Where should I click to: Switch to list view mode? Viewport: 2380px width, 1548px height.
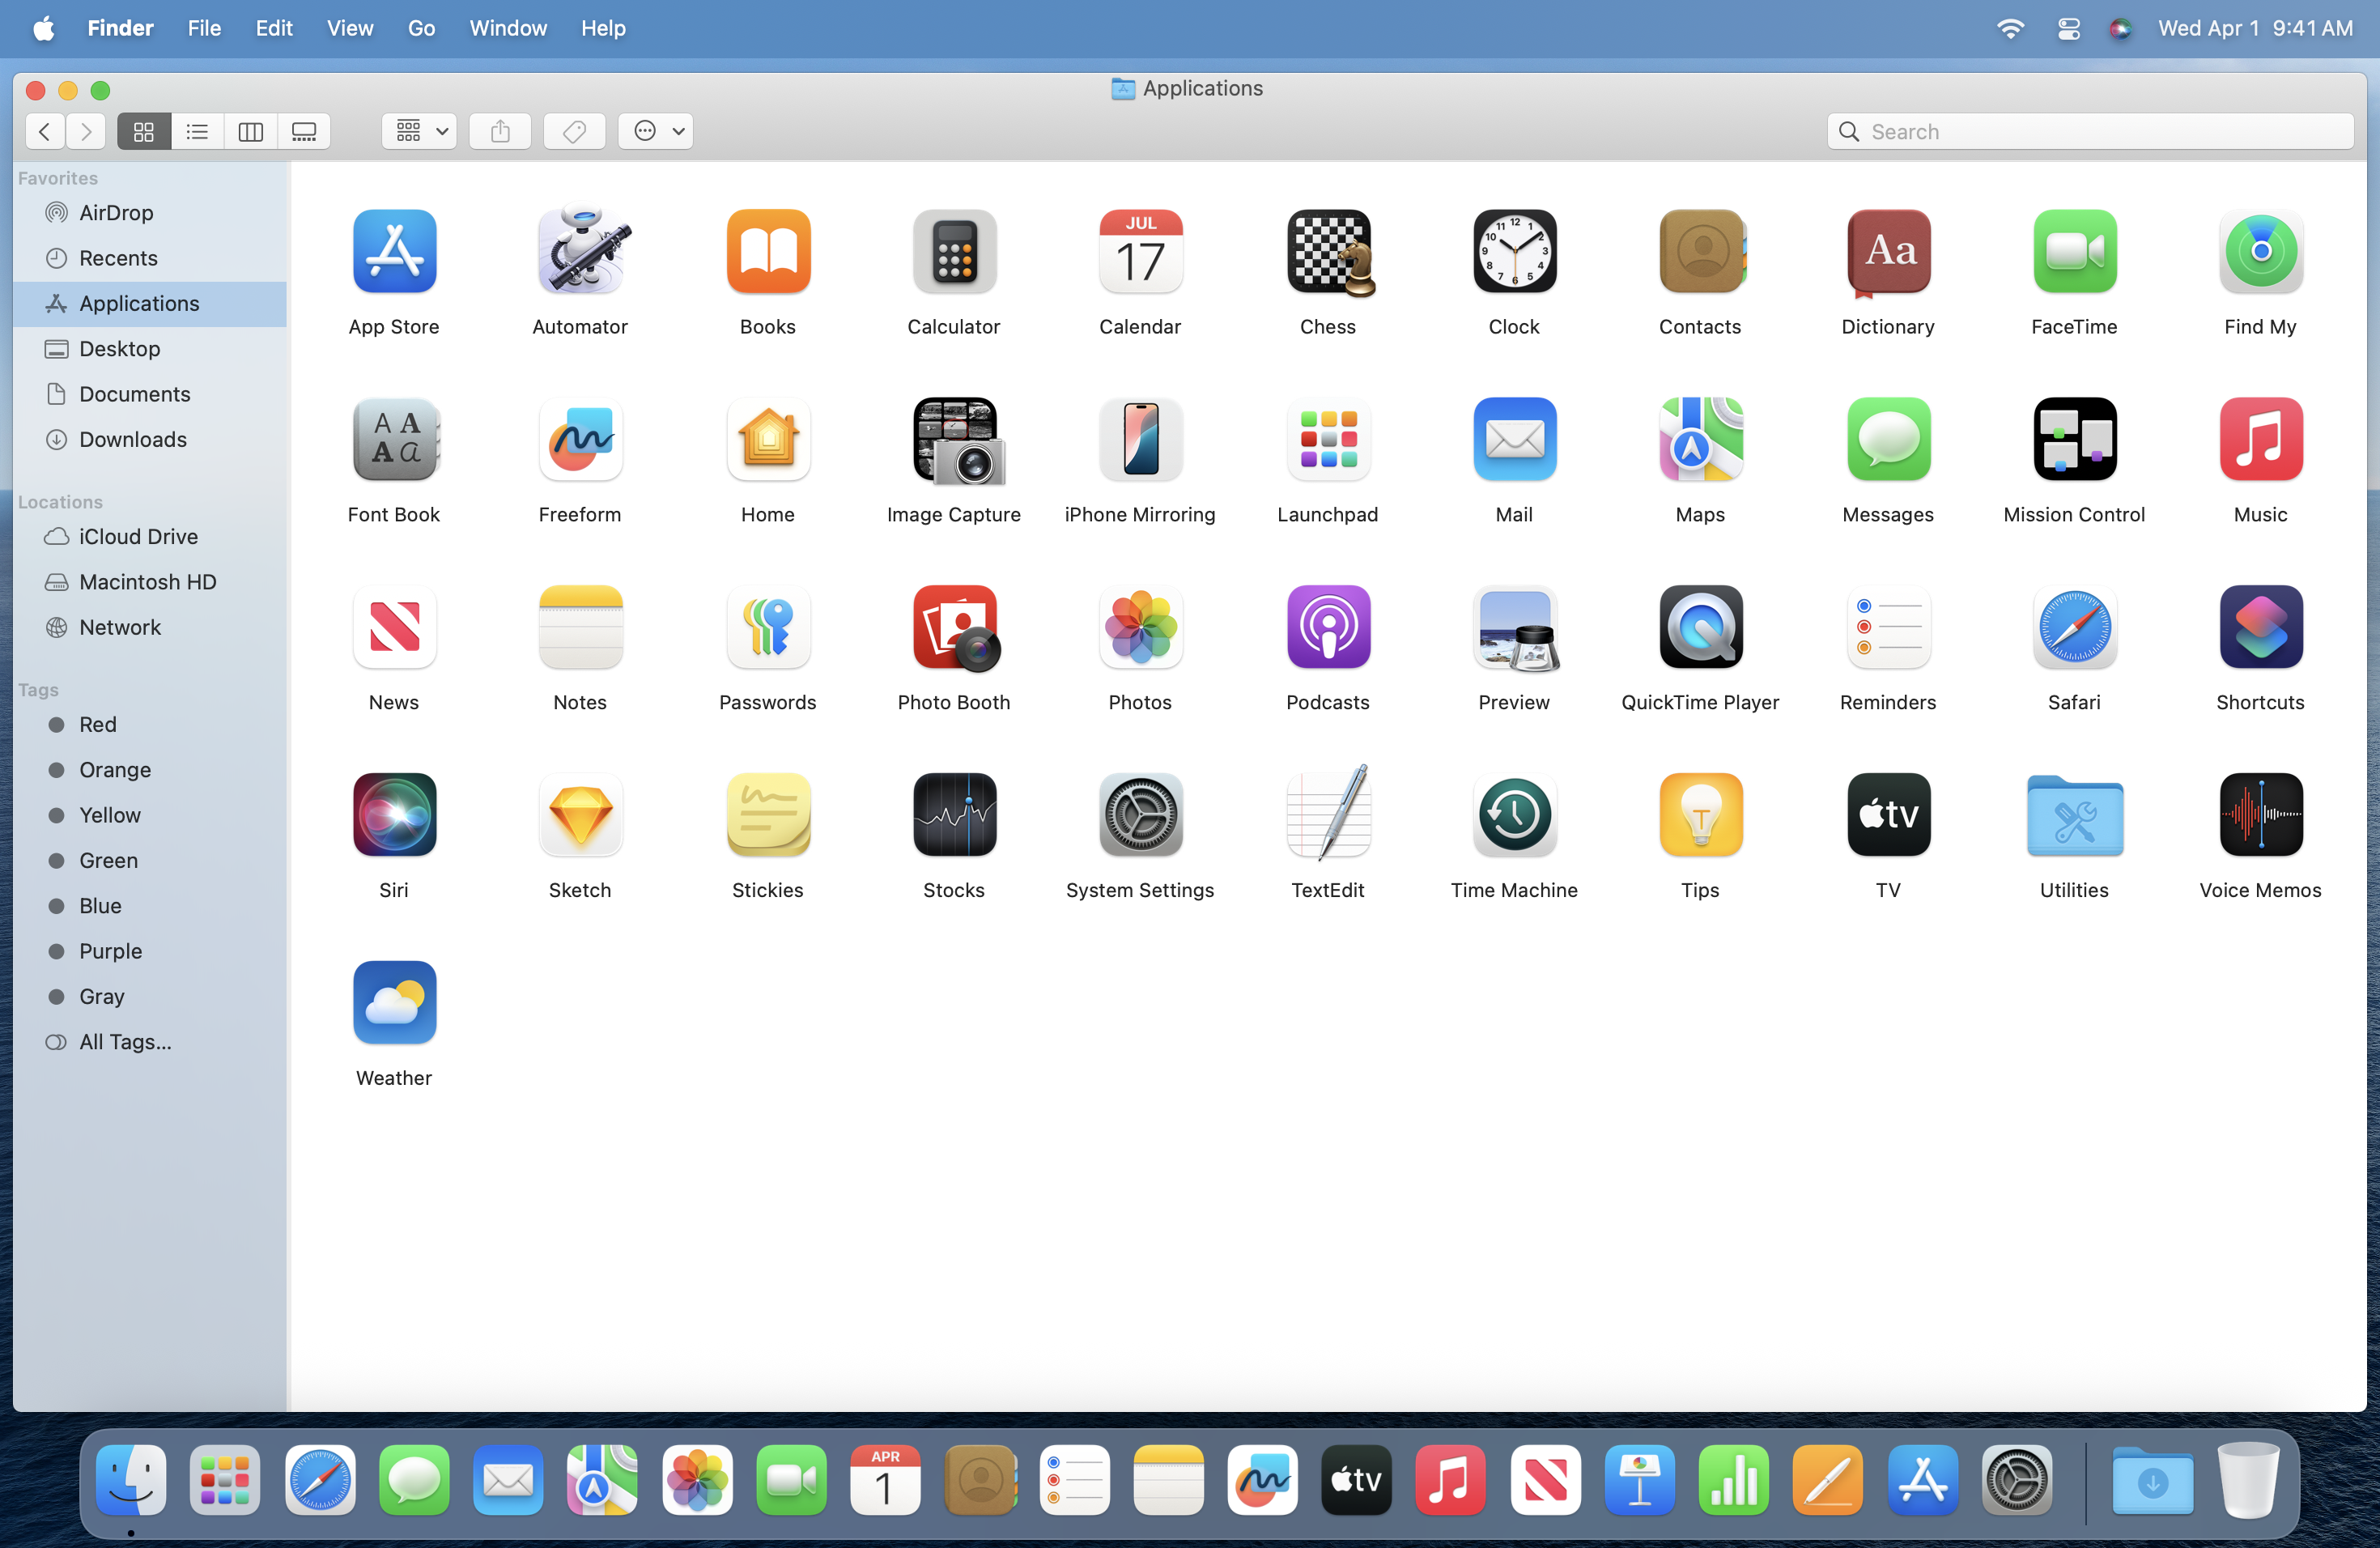197,131
